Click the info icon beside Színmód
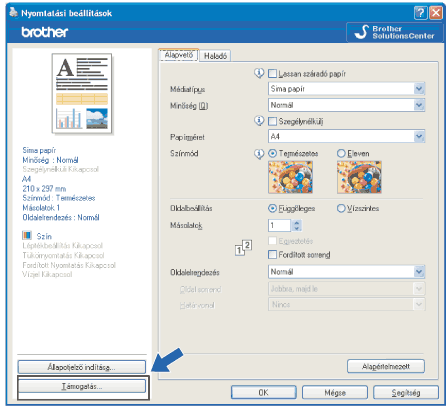Image resolution: width=448 pixels, height=413 pixels. [259, 153]
